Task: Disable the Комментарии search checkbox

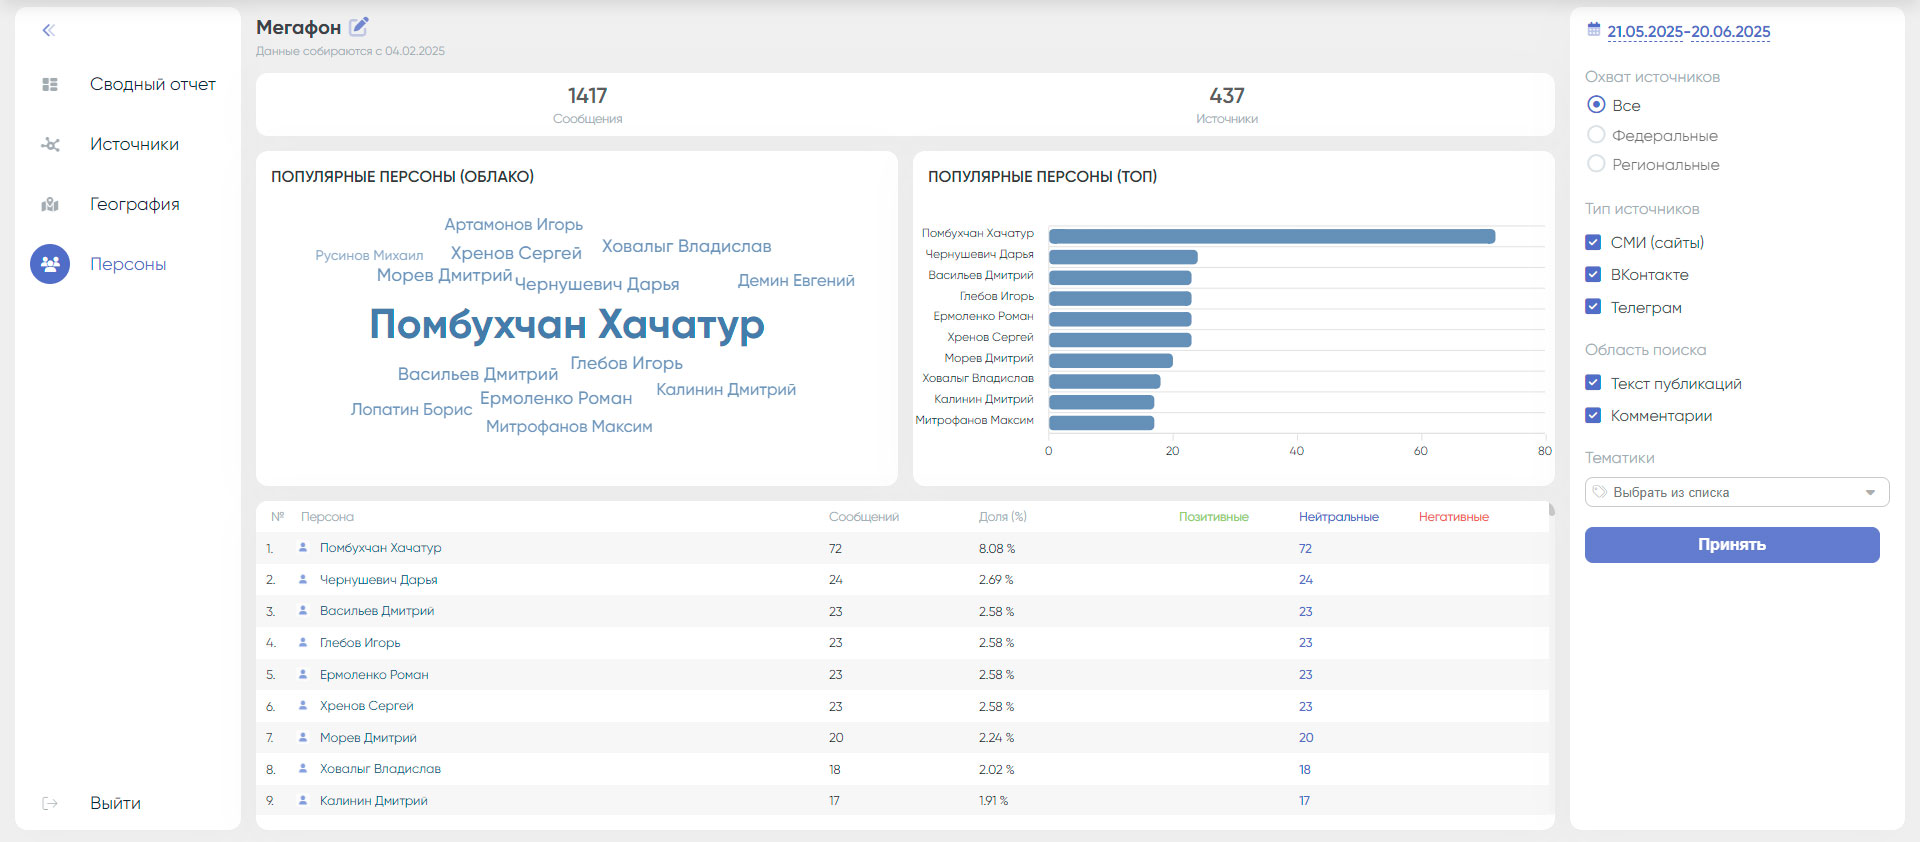Action: [1593, 415]
